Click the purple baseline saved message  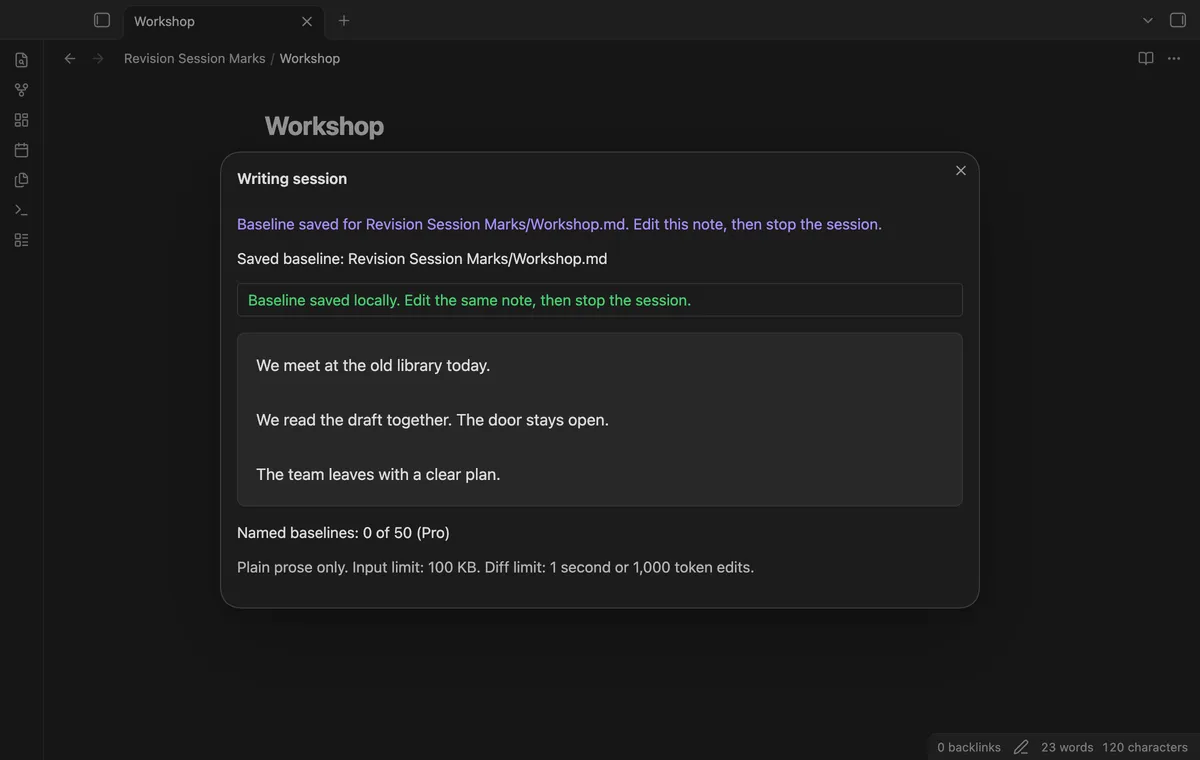559,224
